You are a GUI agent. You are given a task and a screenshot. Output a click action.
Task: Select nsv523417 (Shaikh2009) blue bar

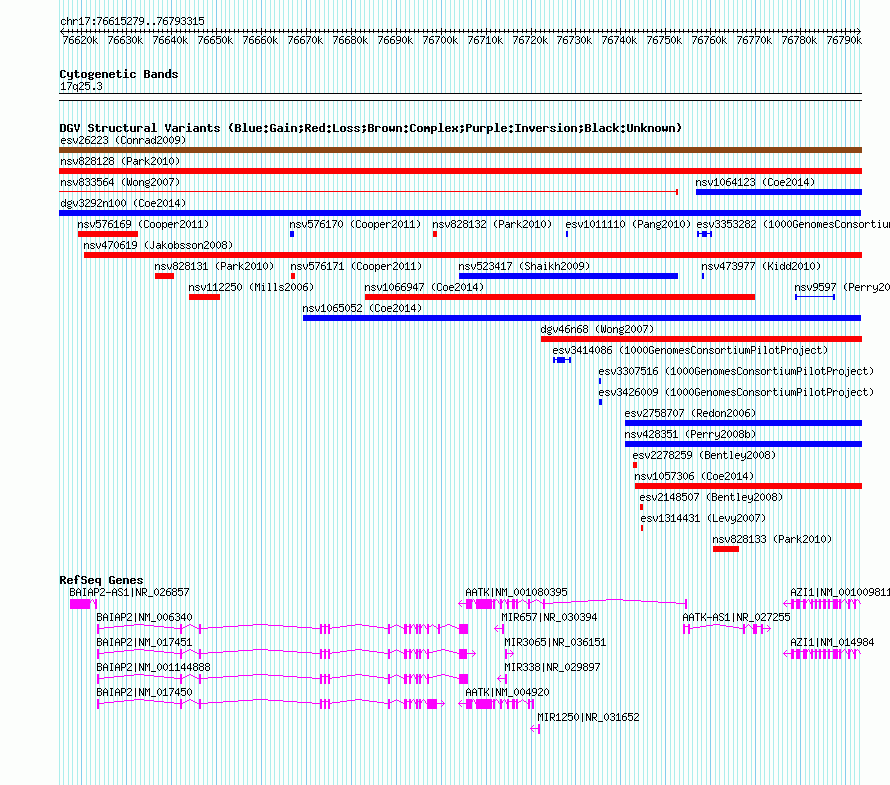click(x=568, y=276)
